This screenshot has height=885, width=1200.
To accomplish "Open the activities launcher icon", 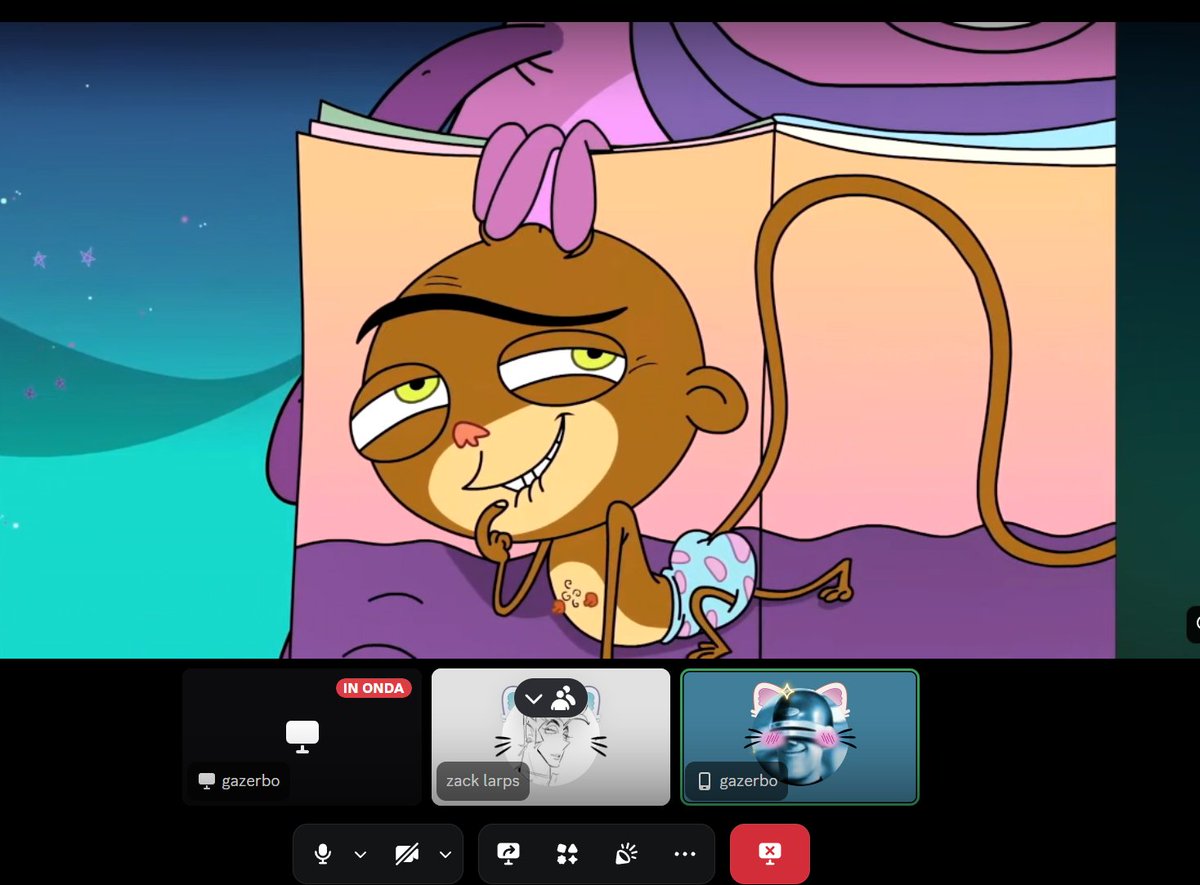I will click(x=567, y=854).
